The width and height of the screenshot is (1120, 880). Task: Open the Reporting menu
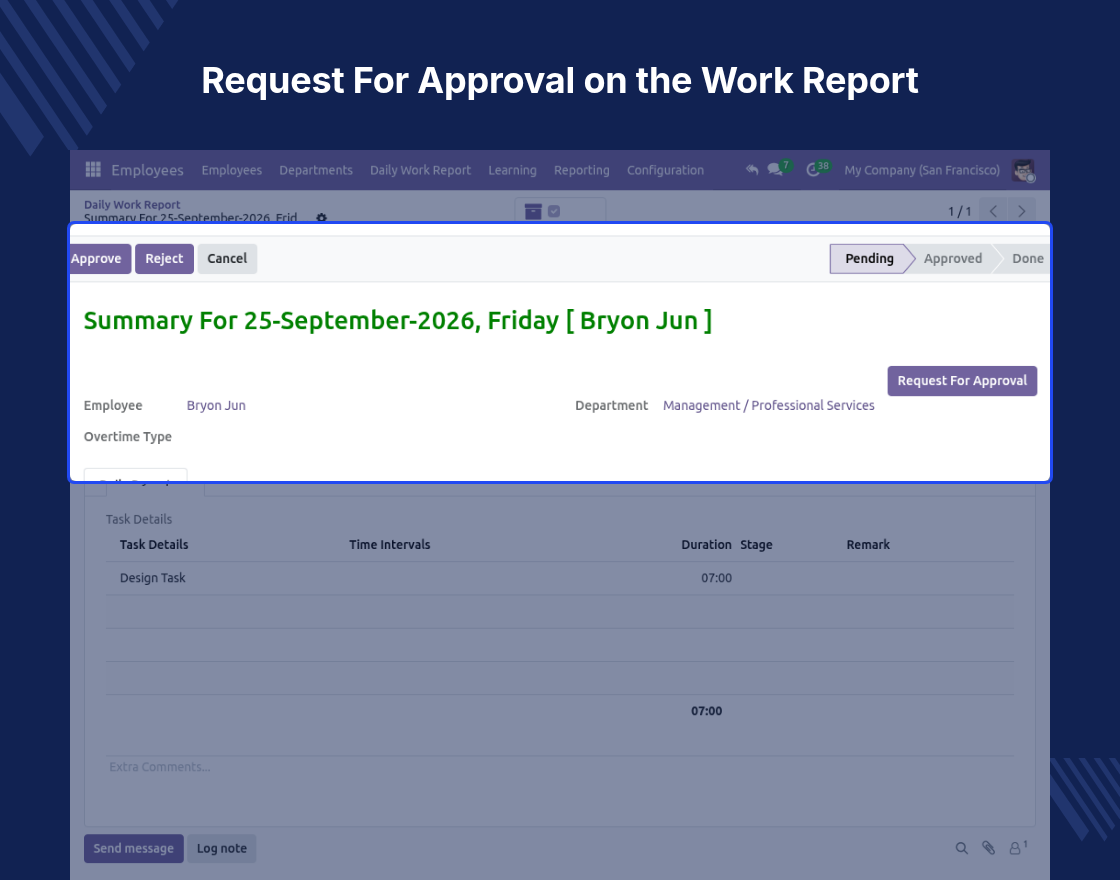click(x=581, y=170)
